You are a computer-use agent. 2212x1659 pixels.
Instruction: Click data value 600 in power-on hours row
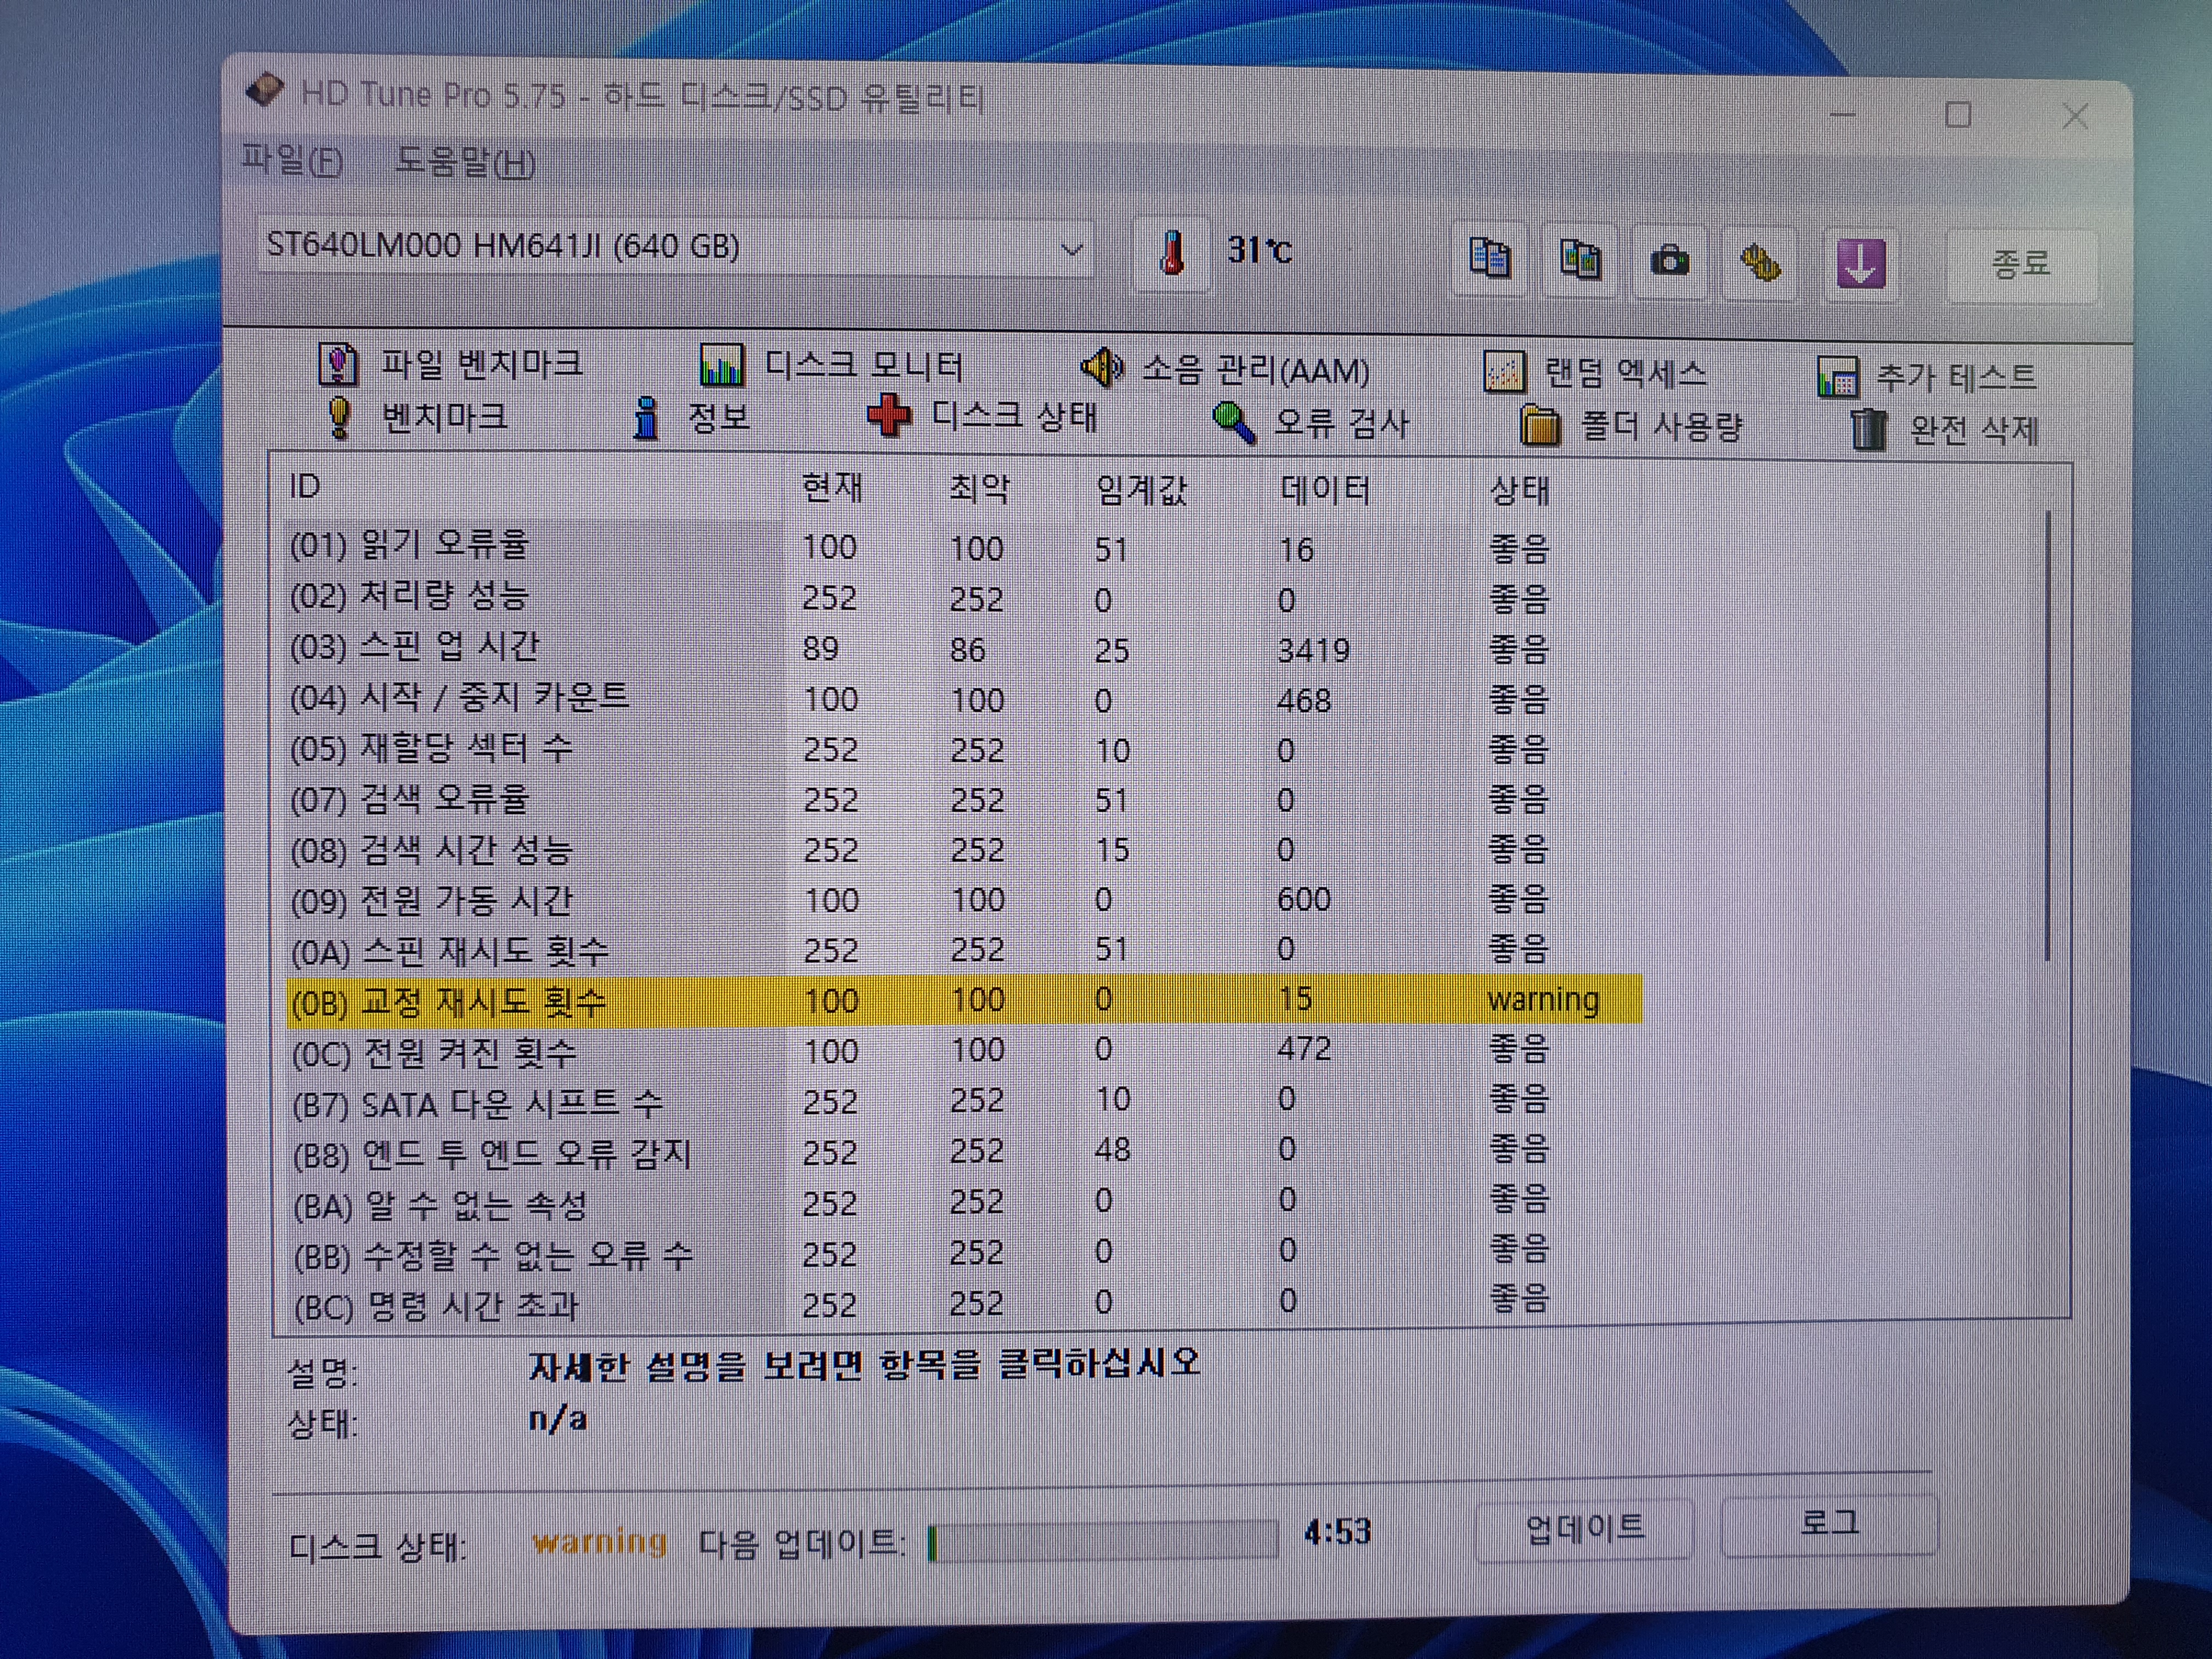[1303, 899]
